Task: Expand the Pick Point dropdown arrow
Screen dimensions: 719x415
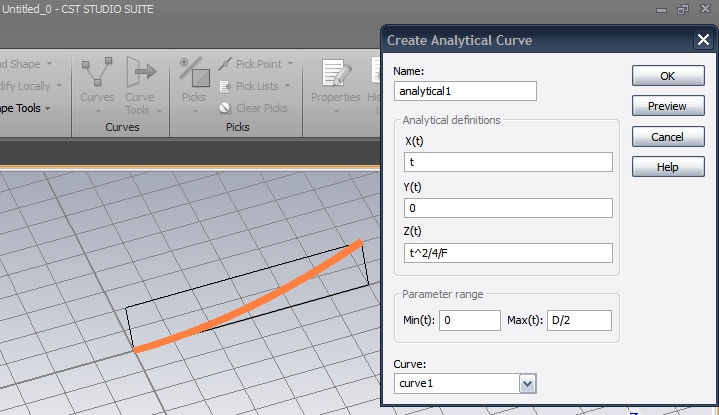Action: [290, 64]
